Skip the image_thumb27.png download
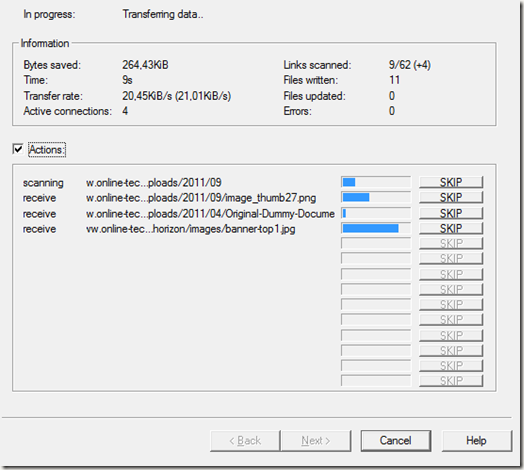The width and height of the screenshot is (524, 470). pos(451,197)
